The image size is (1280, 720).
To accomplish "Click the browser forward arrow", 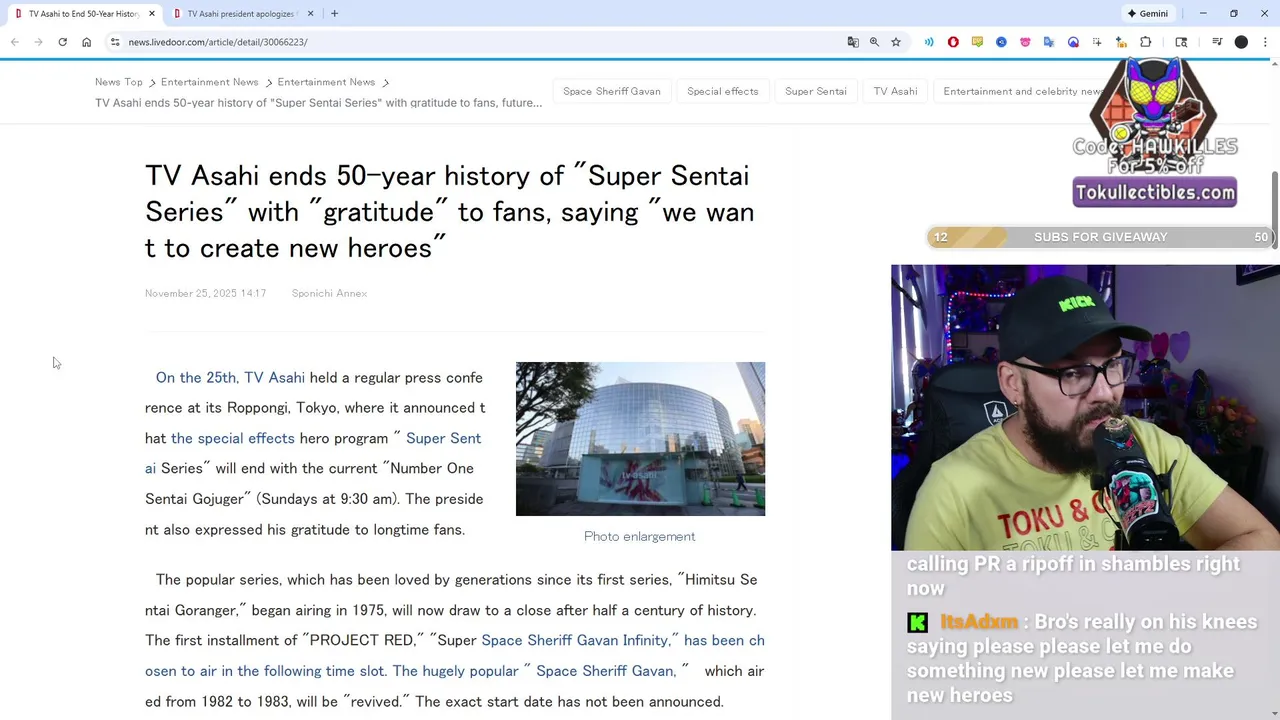I will [x=38, y=42].
